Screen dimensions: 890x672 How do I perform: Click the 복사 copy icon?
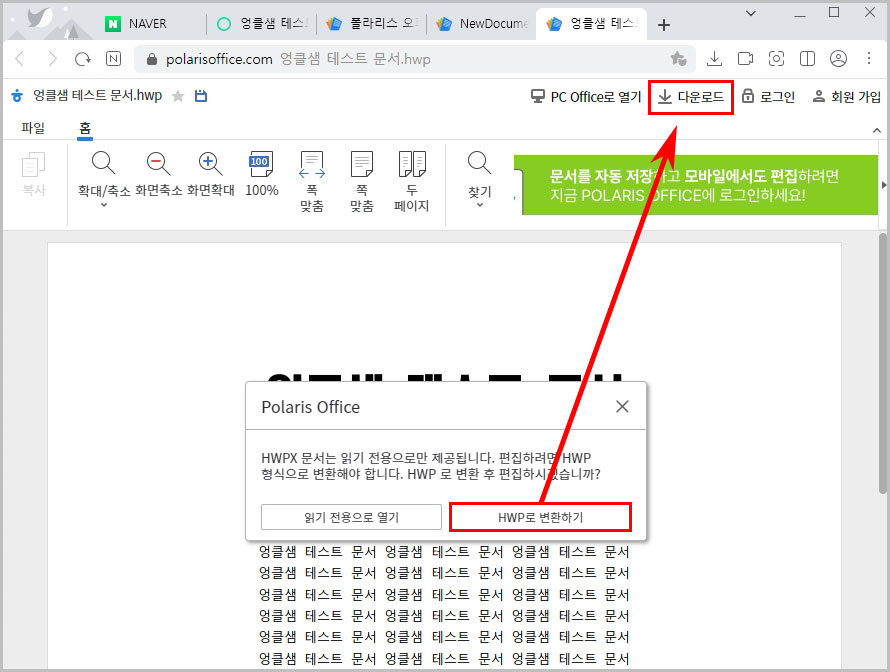click(35, 165)
